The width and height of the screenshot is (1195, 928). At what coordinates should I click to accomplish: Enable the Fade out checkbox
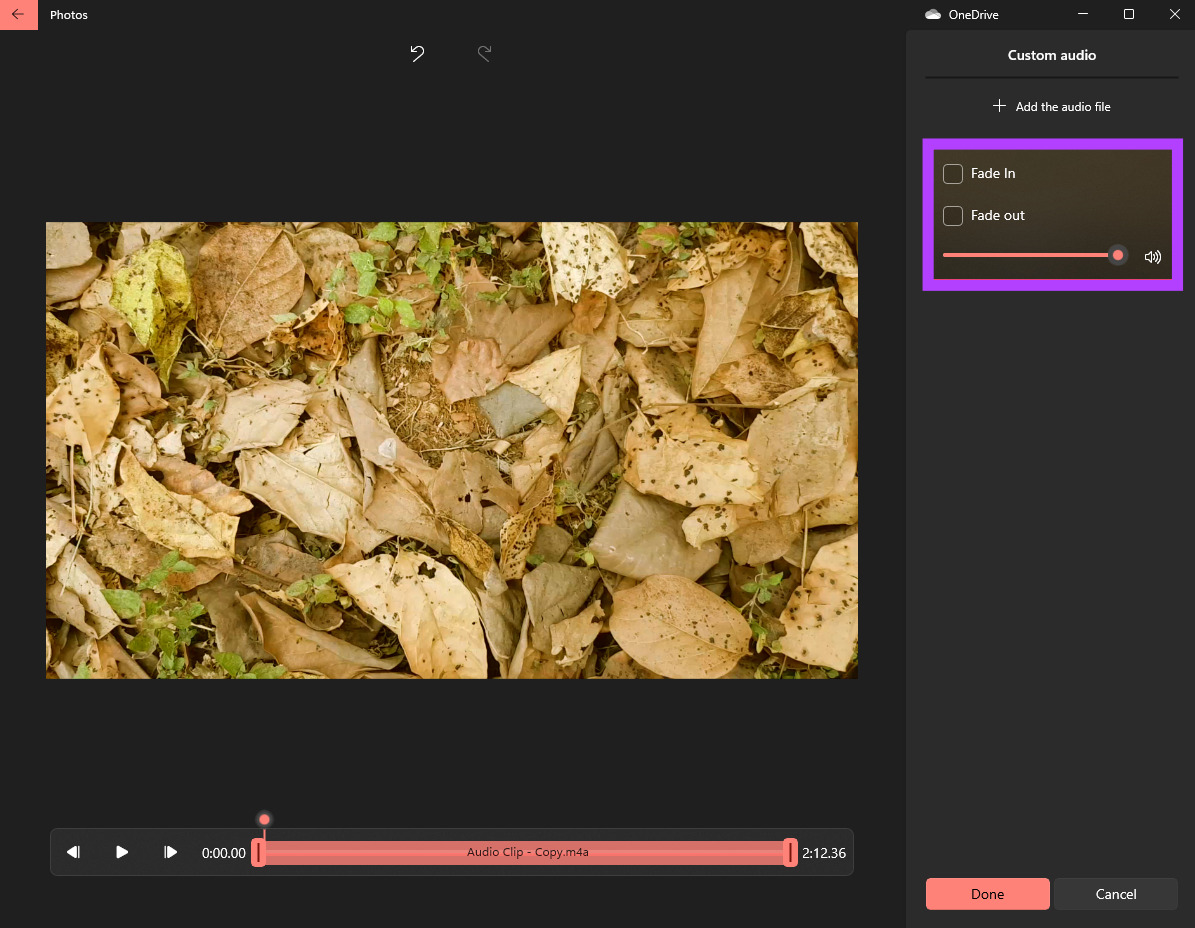[x=953, y=216]
